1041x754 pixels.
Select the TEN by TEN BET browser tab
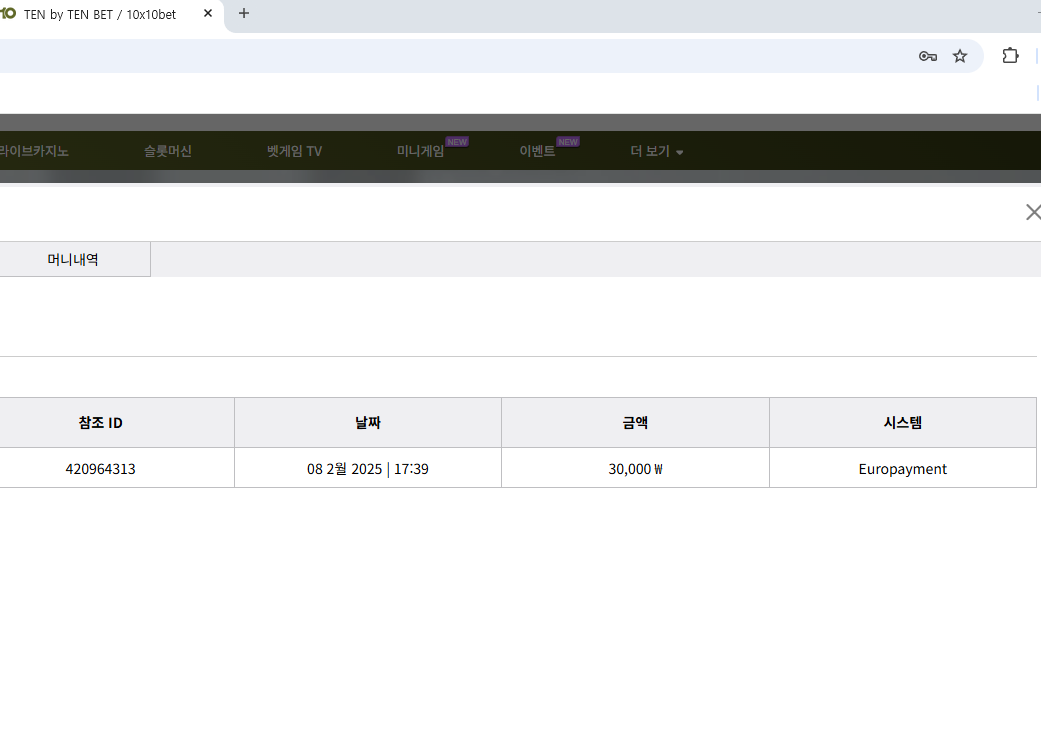click(100, 14)
